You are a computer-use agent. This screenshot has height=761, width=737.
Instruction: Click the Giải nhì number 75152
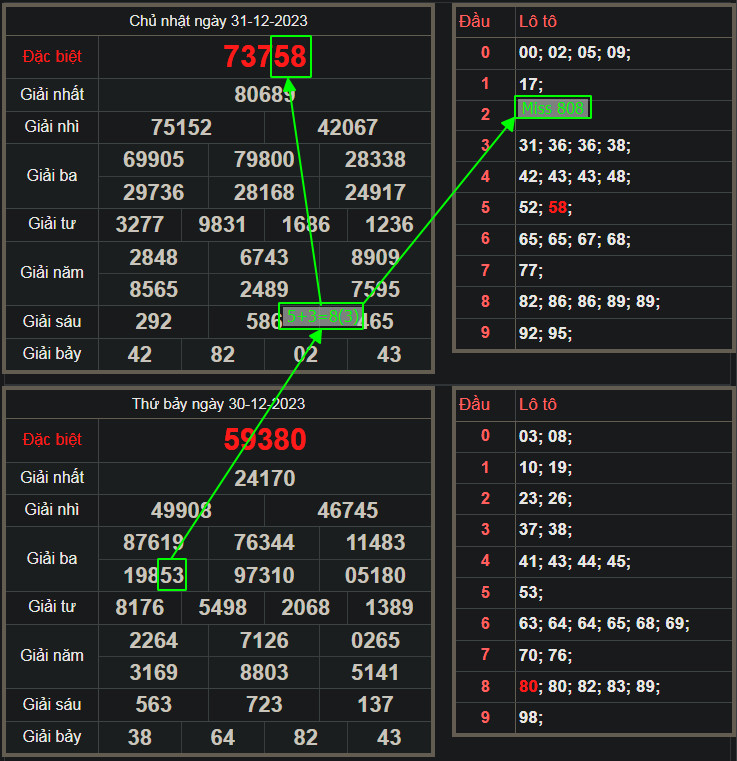click(x=181, y=127)
